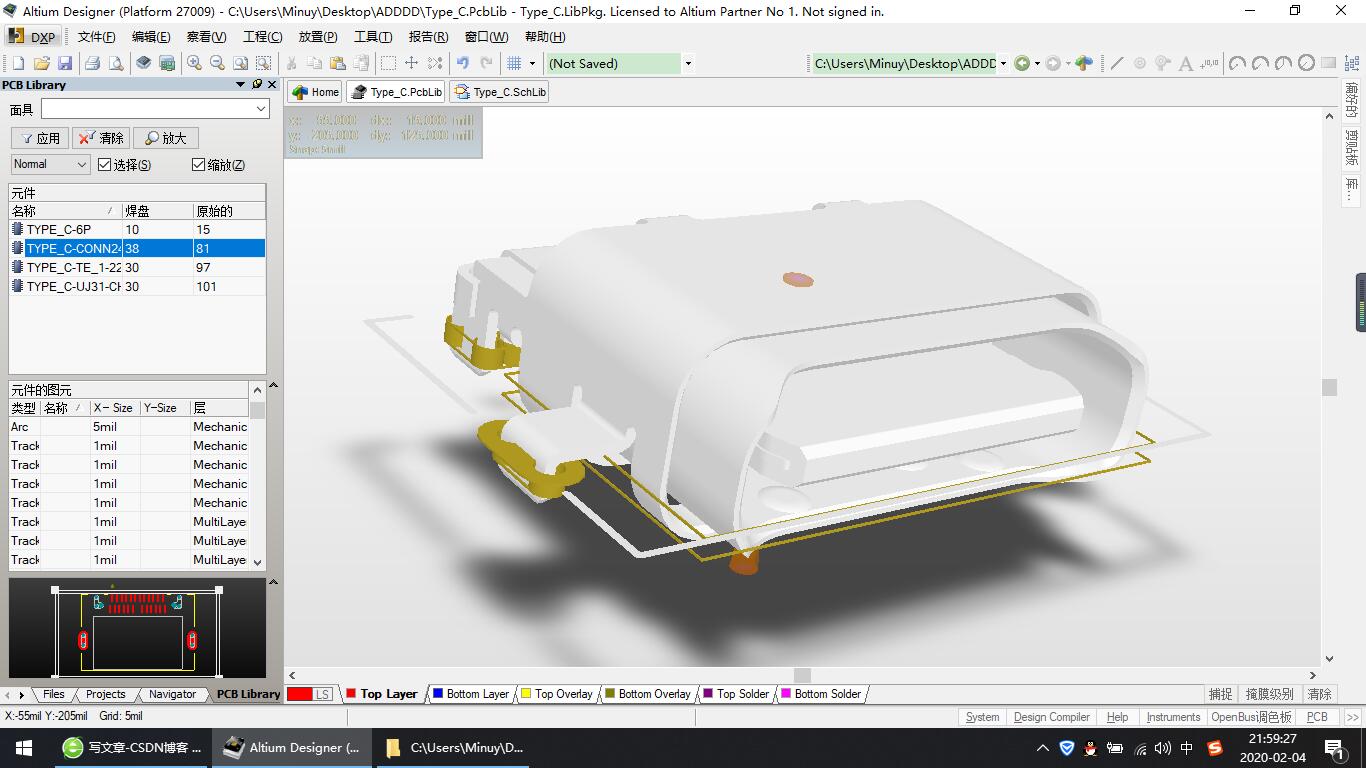This screenshot has height=768, width=1366.
Task: Click the 捕捉 snap button
Action: coord(1221,694)
